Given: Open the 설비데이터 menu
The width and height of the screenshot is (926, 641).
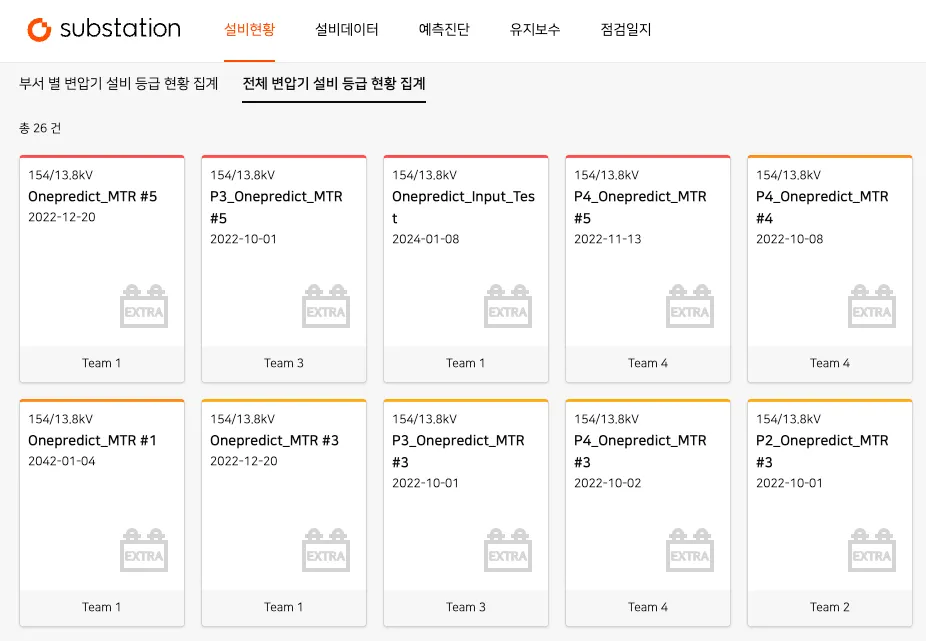Looking at the screenshot, I should coord(346,30).
